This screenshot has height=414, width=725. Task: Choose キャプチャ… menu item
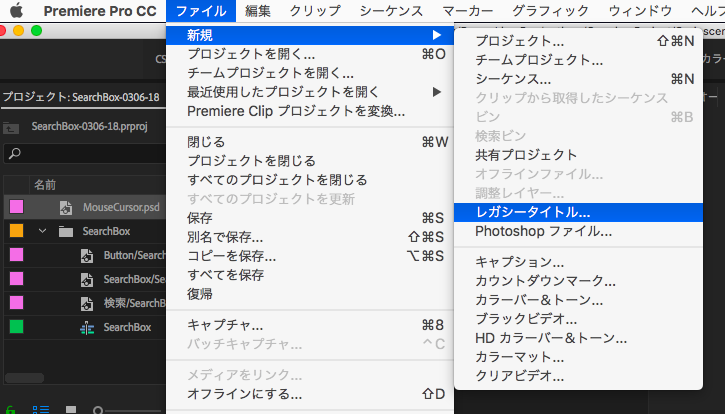pos(310,325)
